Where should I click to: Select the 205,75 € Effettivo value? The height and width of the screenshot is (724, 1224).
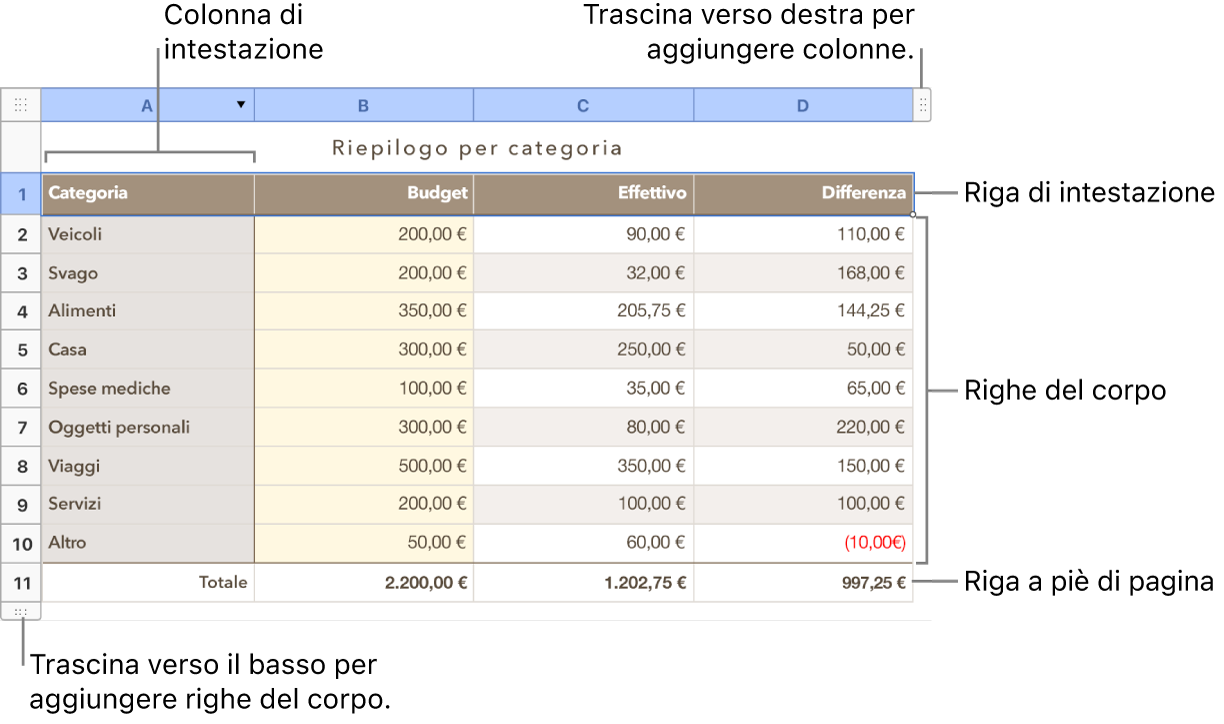pos(583,312)
